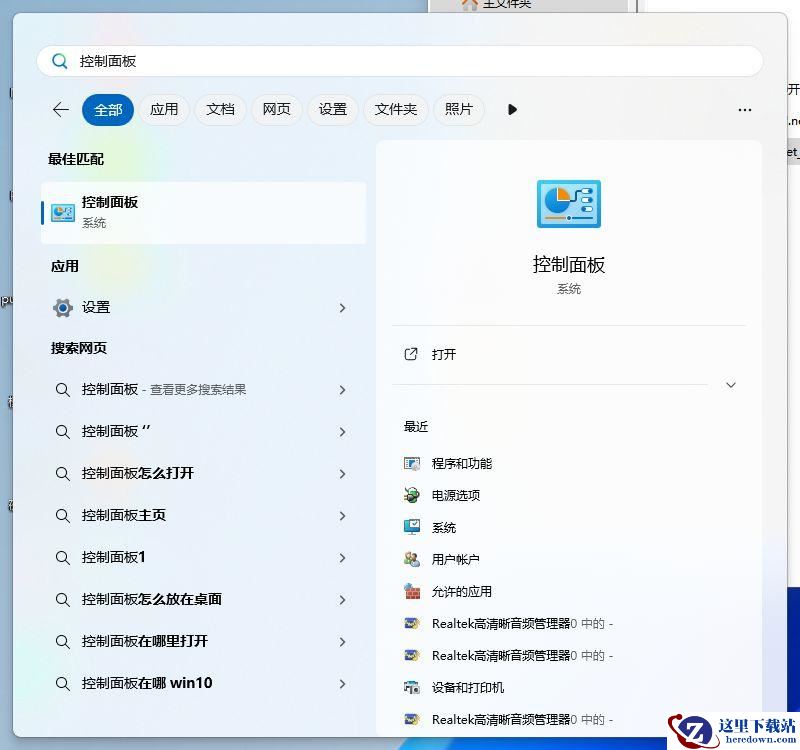This screenshot has height=750, width=800.
Task: Click 打开 to launch Control Panel
Action: pyautogui.click(x=444, y=354)
